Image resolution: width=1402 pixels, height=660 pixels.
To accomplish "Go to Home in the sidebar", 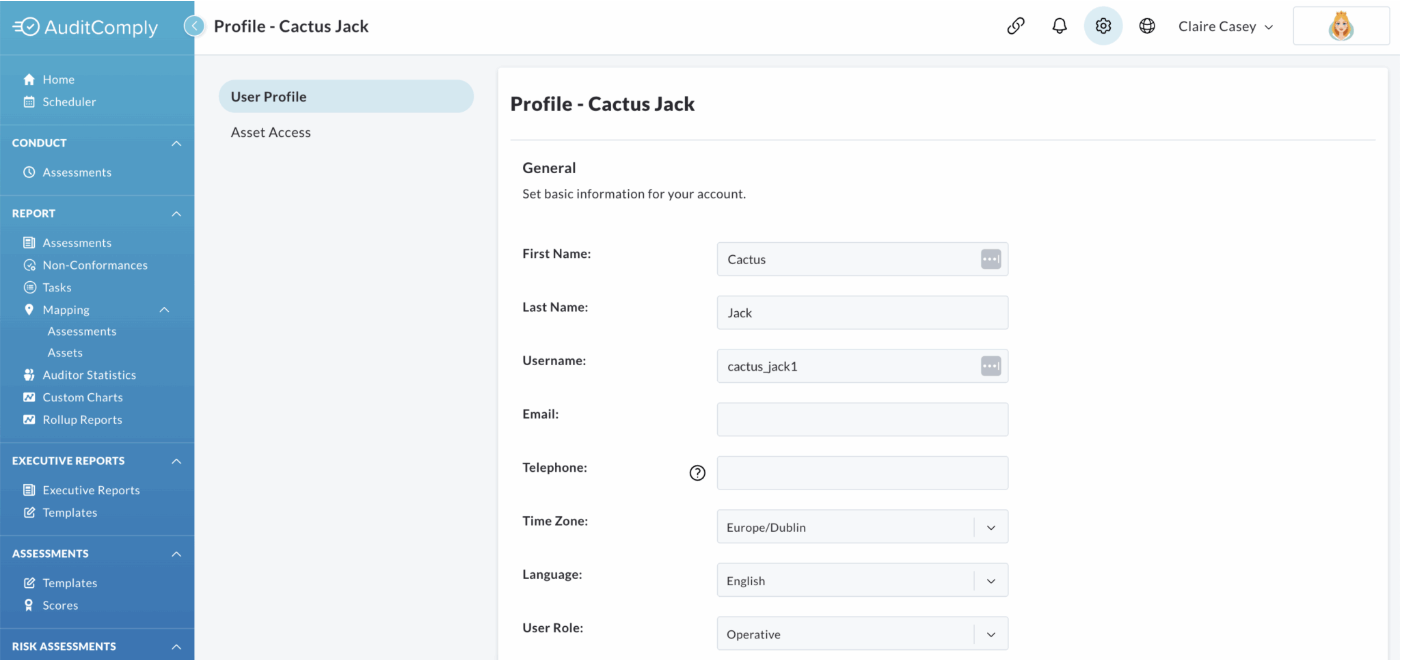I will (58, 80).
